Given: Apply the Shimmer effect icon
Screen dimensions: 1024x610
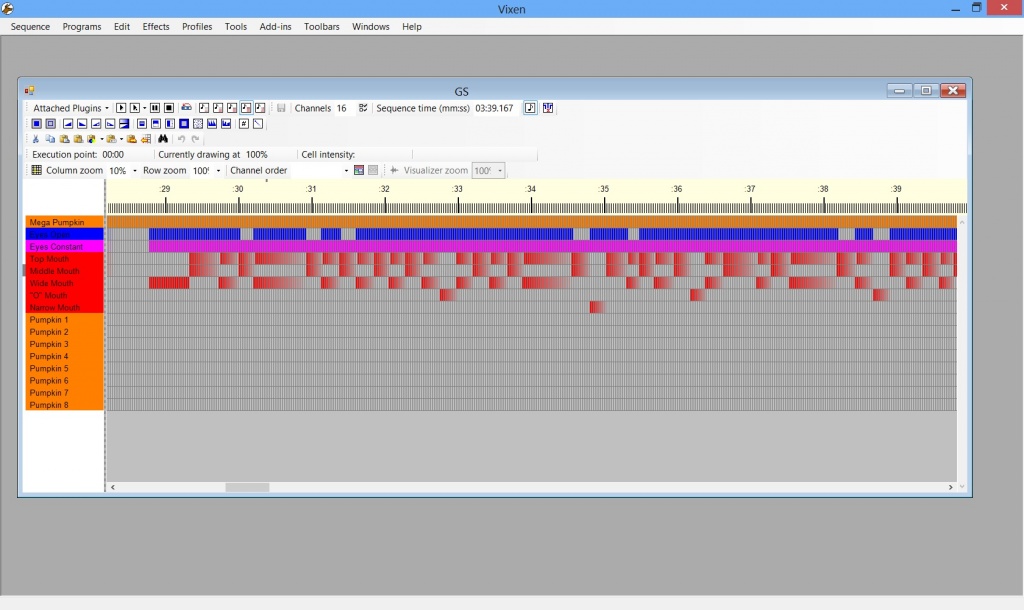Looking at the screenshot, I should (226, 123).
